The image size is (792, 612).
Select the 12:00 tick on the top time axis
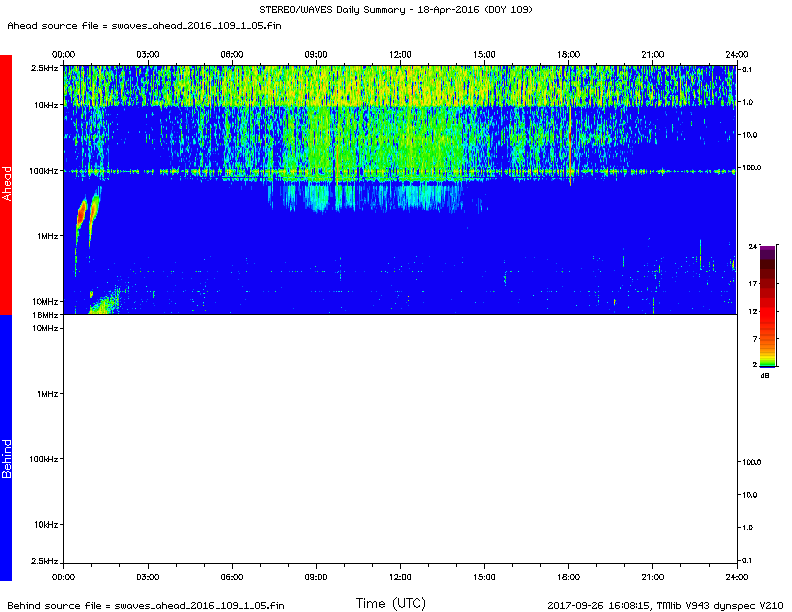tap(400, 54)
